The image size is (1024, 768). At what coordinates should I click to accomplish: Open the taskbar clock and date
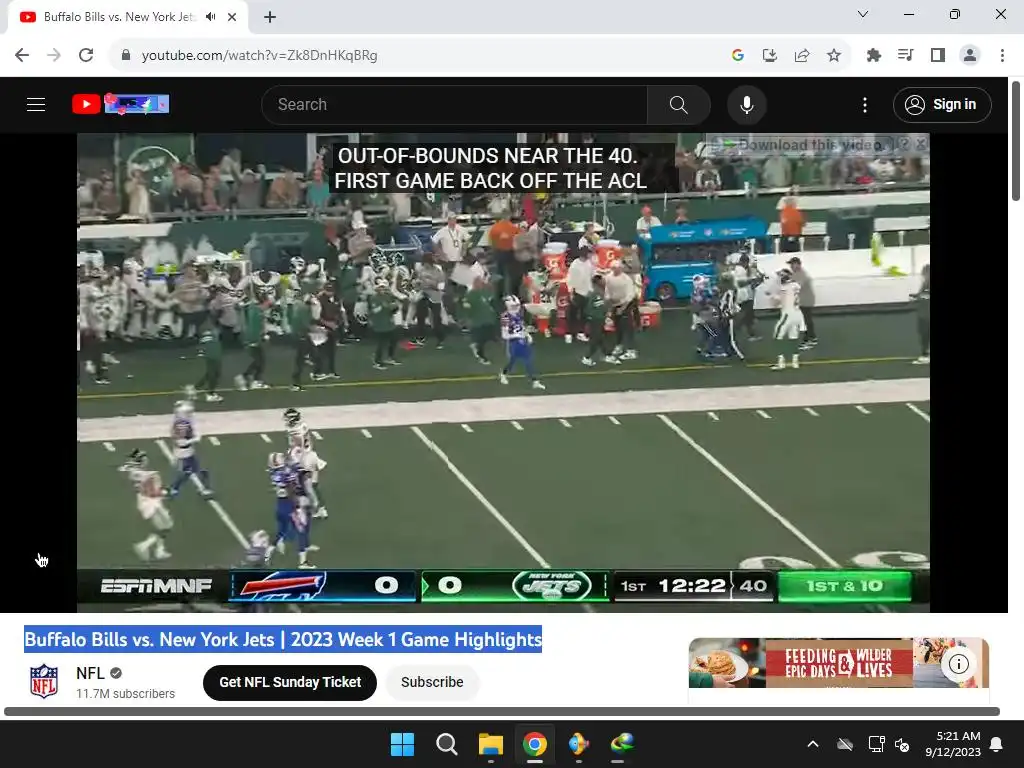(953, 744)
